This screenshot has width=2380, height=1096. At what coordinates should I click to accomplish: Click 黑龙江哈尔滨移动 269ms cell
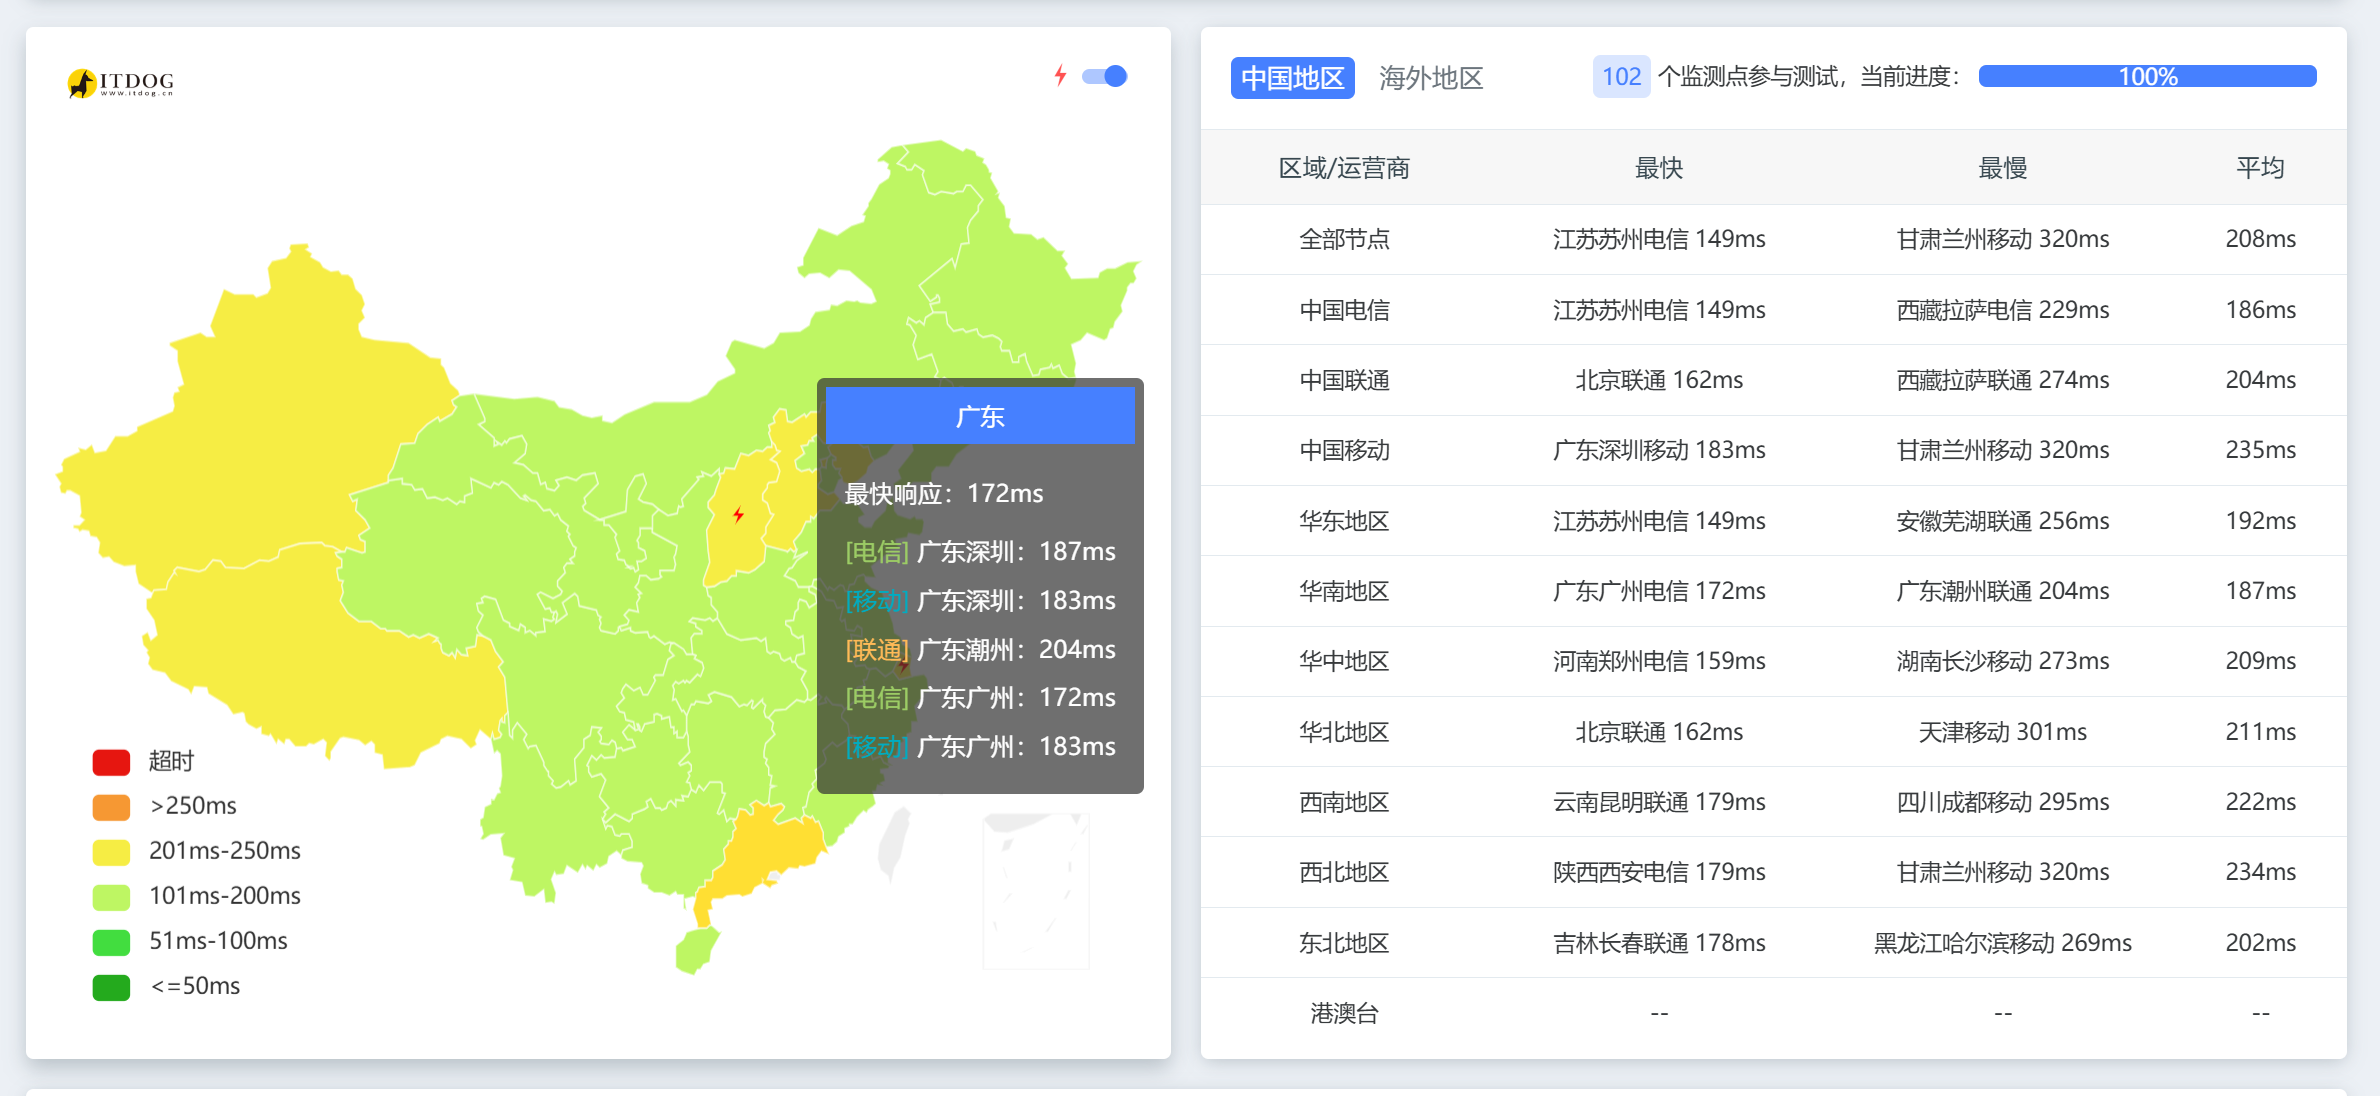[2003, 943]
